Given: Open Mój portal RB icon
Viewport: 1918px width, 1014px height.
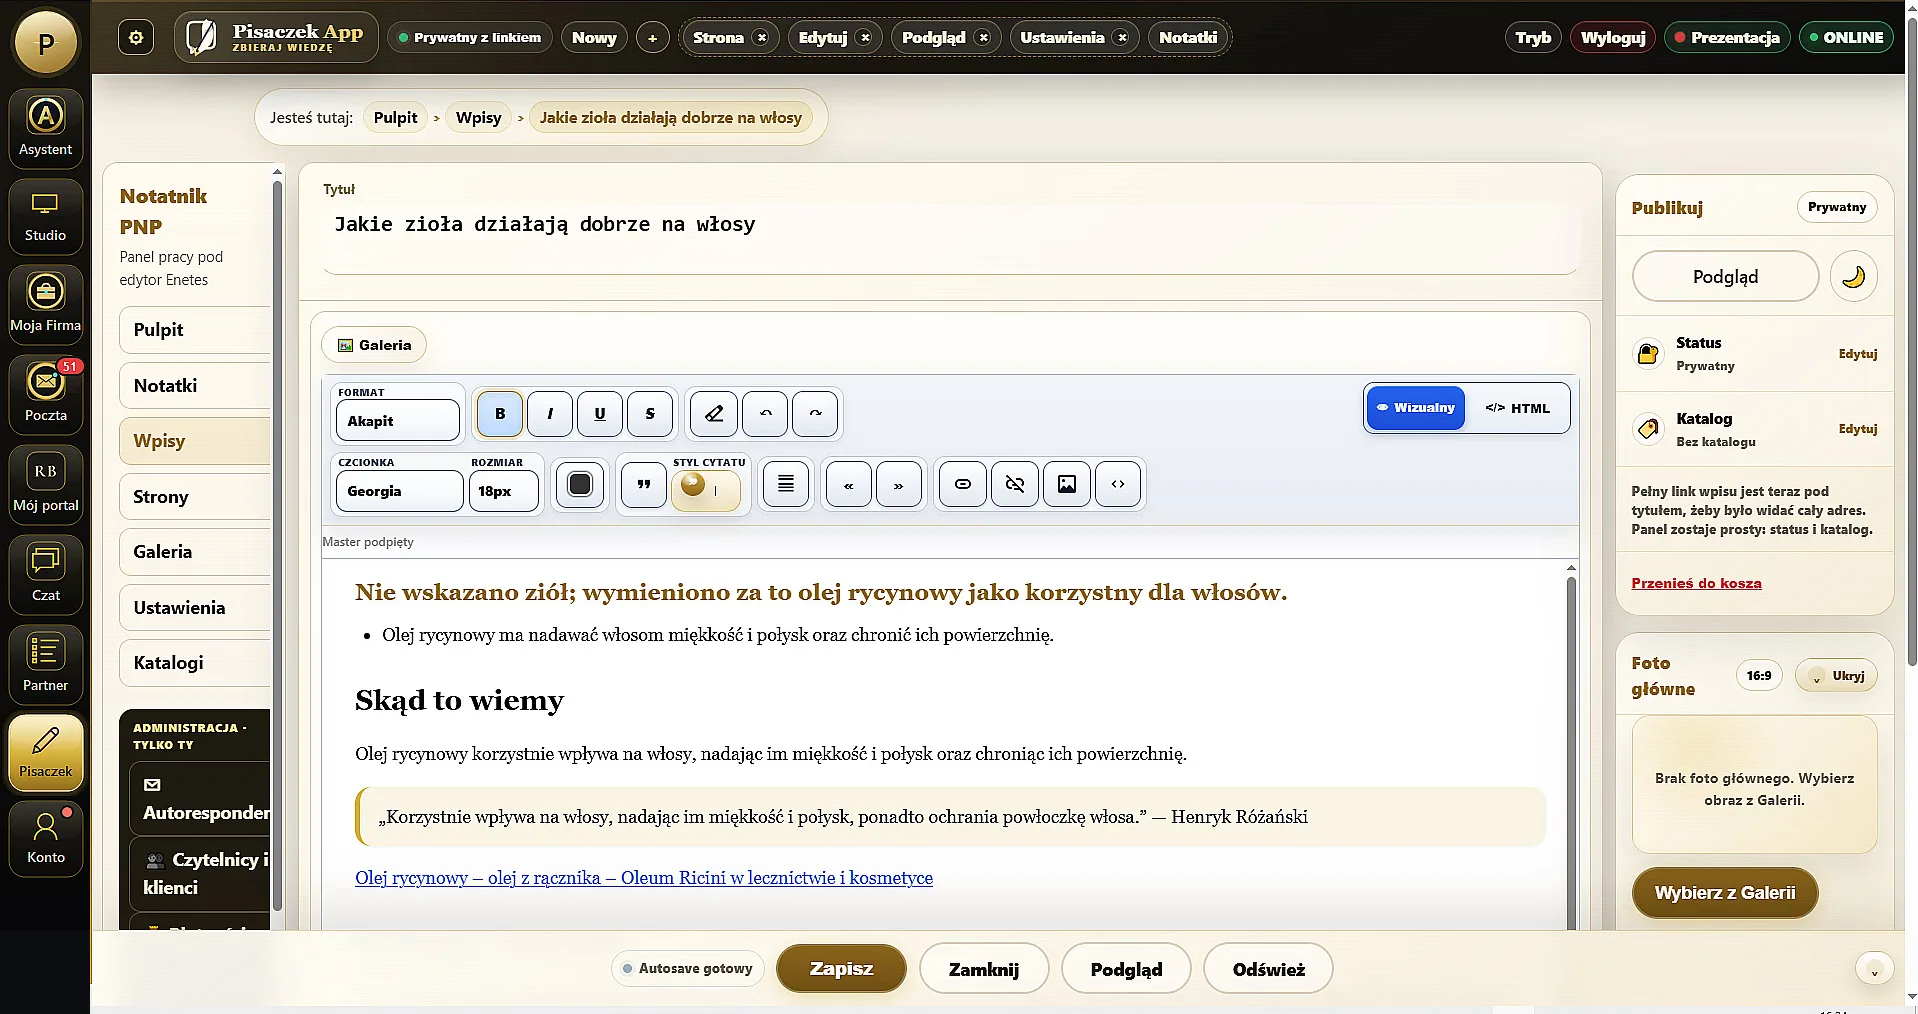Looking at the screenshot, I should 45,483.
